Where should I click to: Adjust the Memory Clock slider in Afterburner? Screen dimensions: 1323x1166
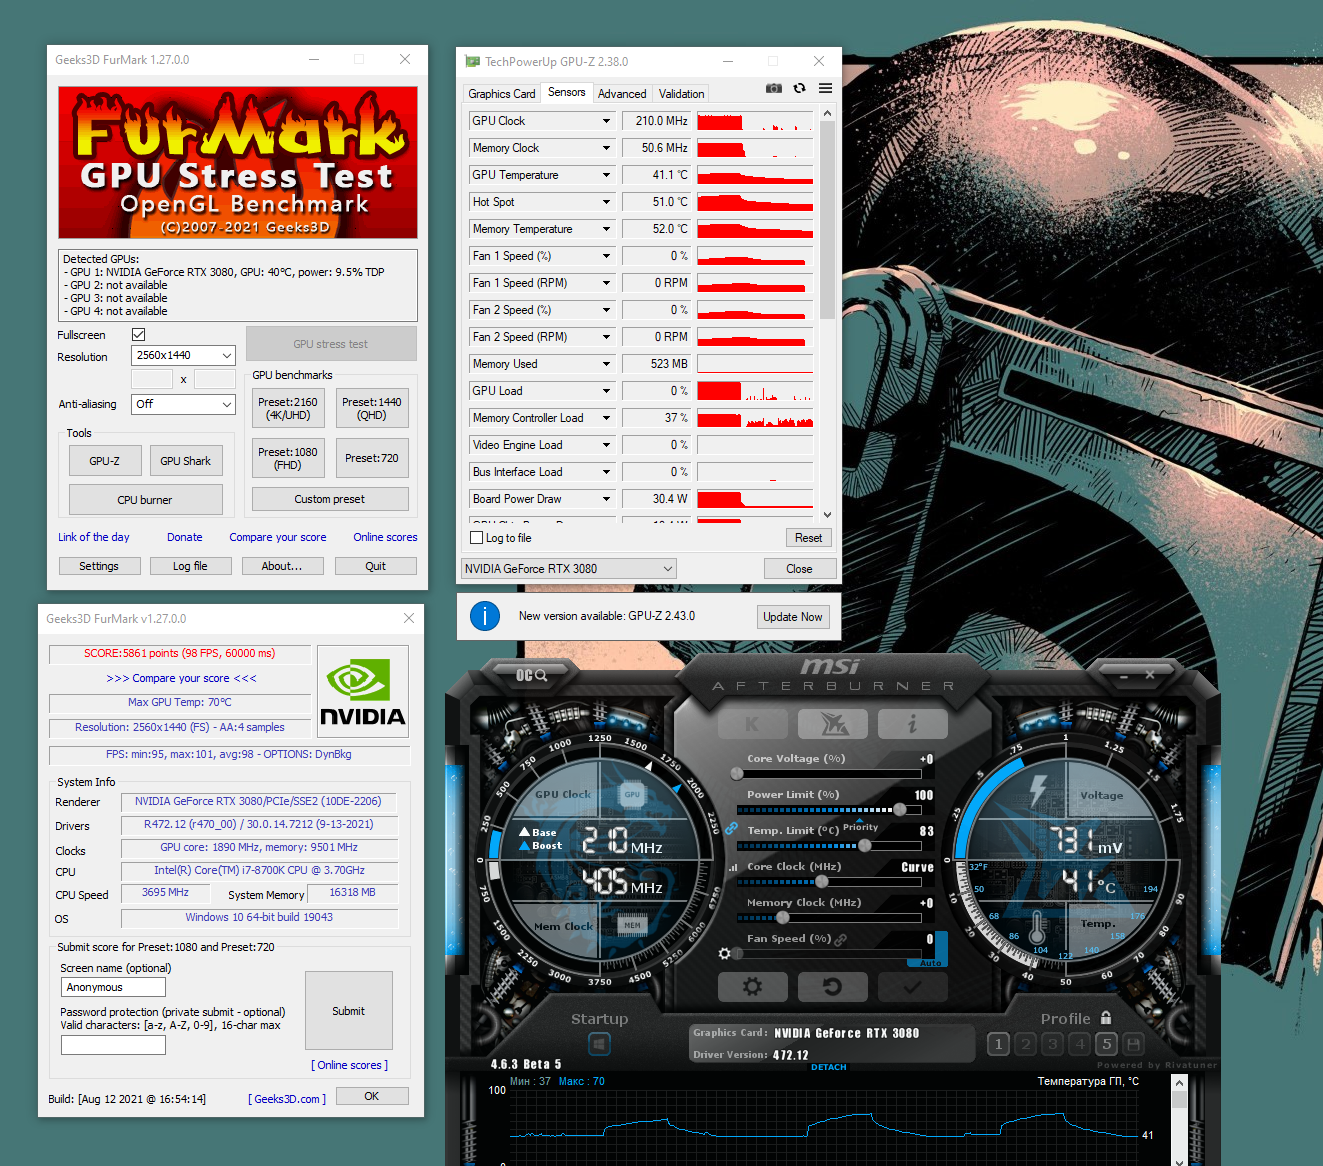click(829, 918)
